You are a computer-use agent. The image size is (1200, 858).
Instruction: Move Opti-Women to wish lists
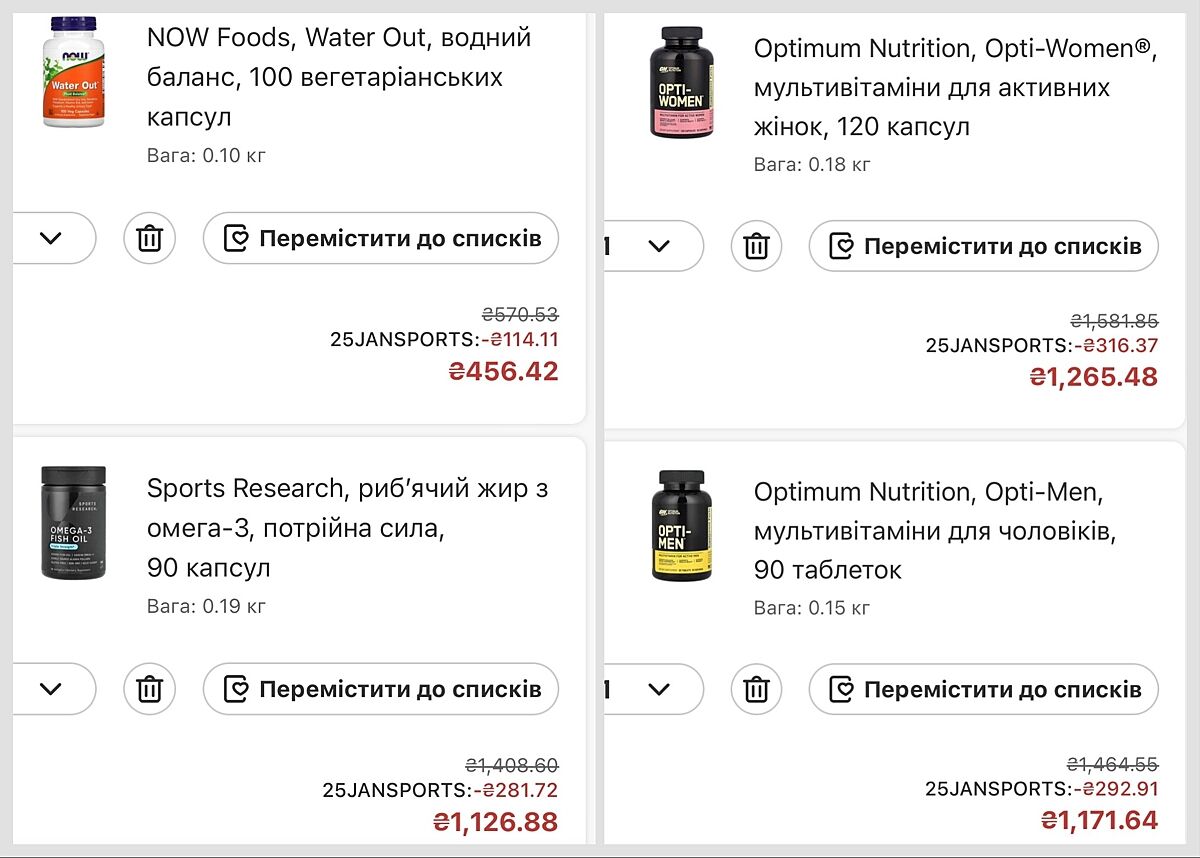(983, 246)
